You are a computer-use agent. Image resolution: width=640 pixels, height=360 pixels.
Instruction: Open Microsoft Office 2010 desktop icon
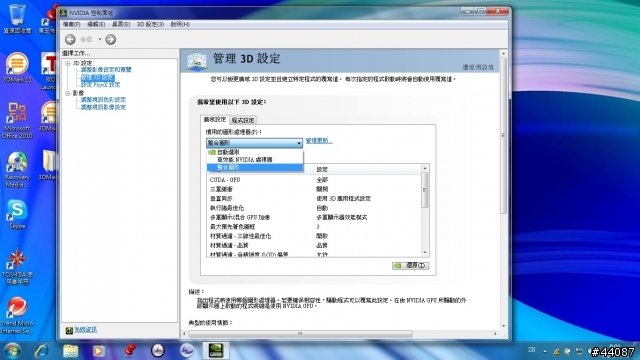tap(17, 121)
